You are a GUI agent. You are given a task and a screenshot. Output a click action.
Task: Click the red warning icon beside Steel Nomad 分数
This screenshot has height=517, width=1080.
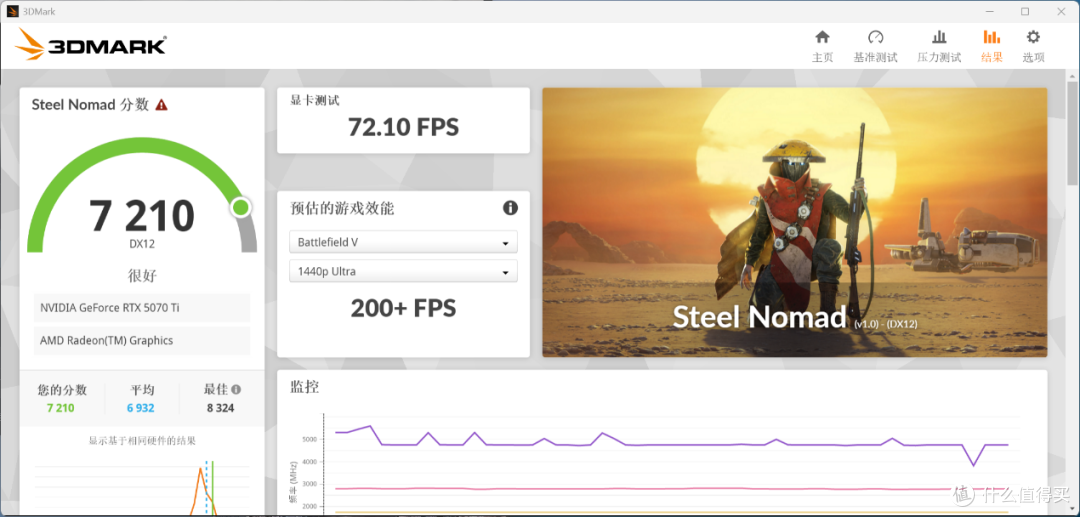[161, 105]
